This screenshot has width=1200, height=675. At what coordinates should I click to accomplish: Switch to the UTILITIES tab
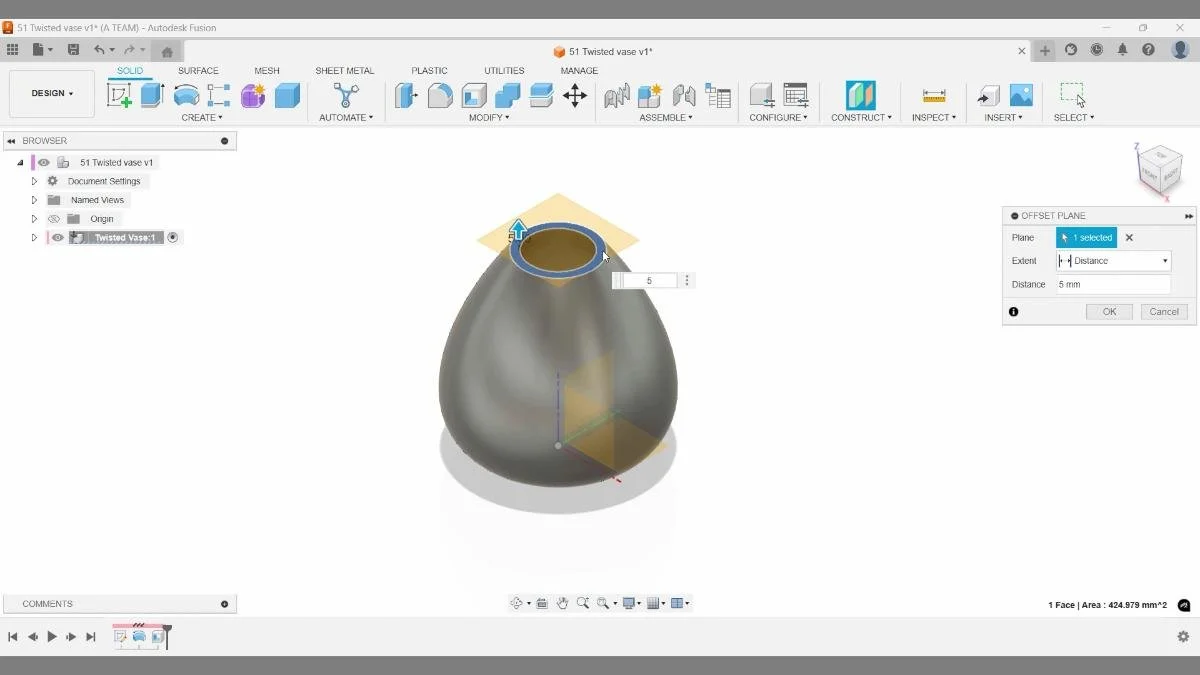(x=504, y=71)
